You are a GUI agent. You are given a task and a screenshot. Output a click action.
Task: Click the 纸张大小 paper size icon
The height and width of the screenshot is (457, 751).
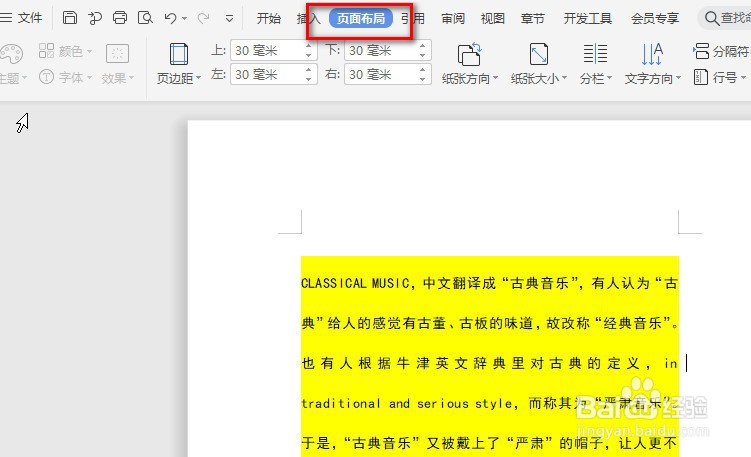(x=539, y=54)
